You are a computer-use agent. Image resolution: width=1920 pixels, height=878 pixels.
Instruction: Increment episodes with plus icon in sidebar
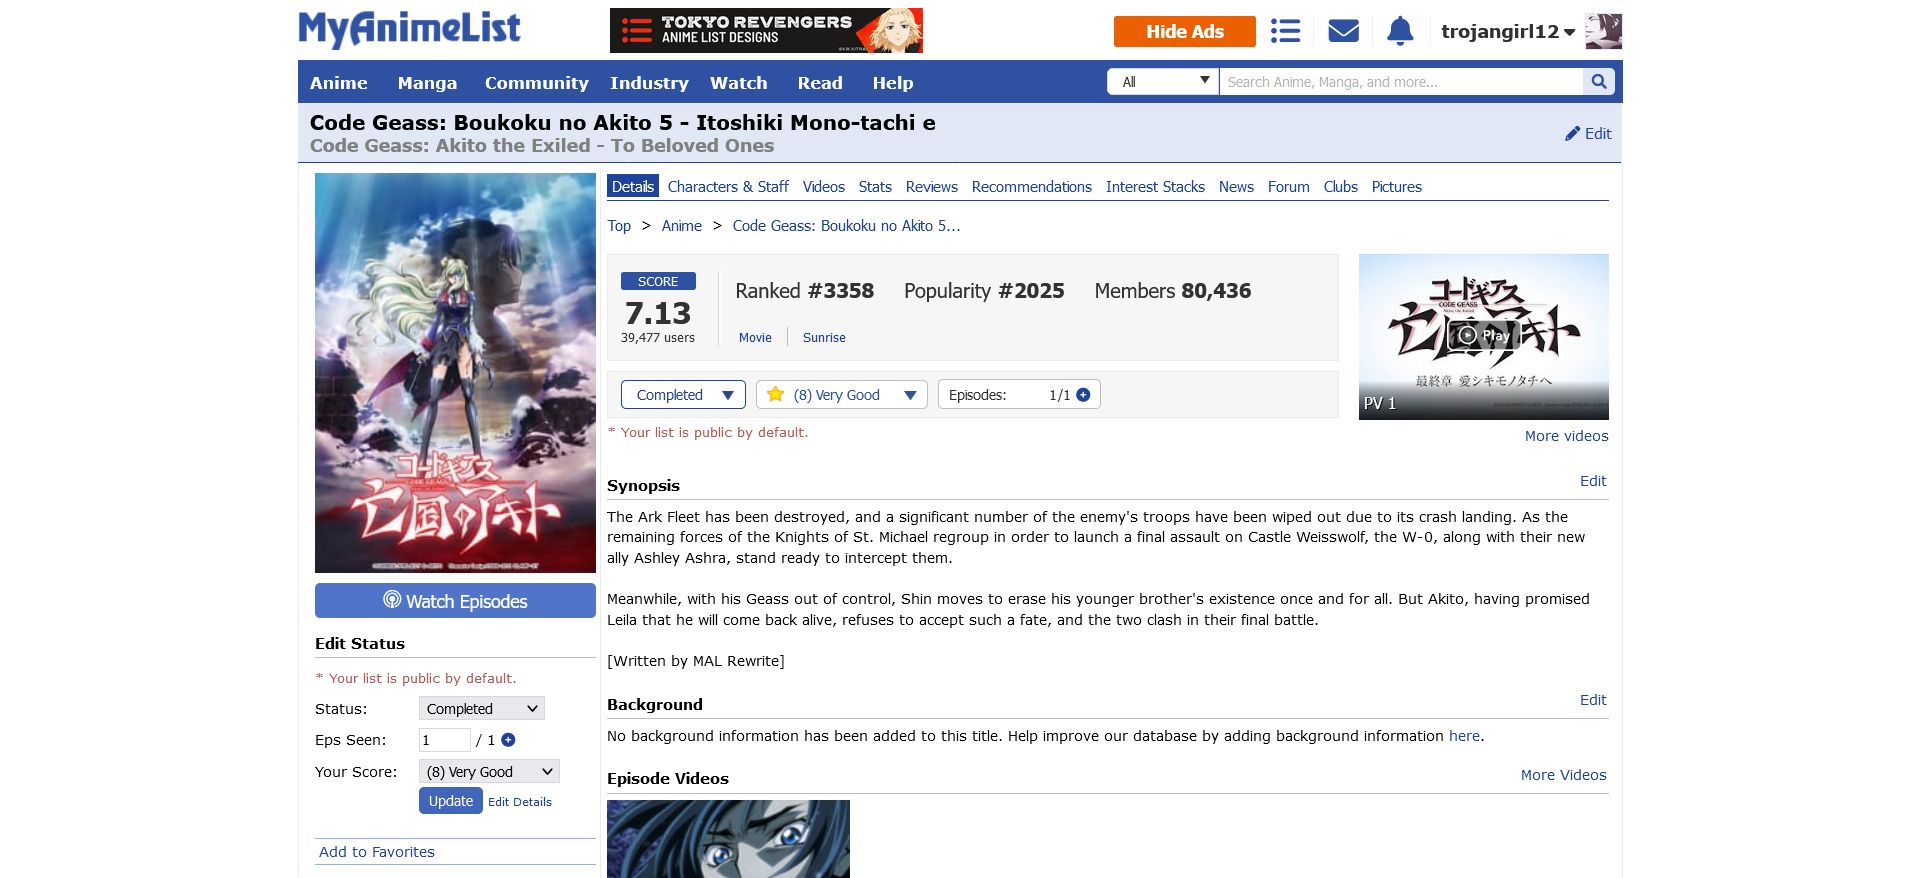coord(508,740)
